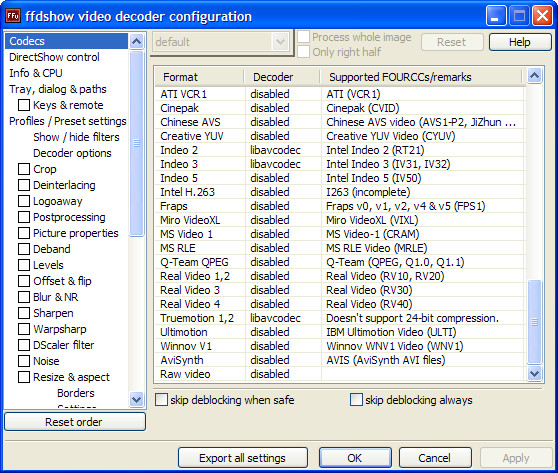Click the Cancel button
The width and height of the screenshot is (558, 473).
pos(435,458)
